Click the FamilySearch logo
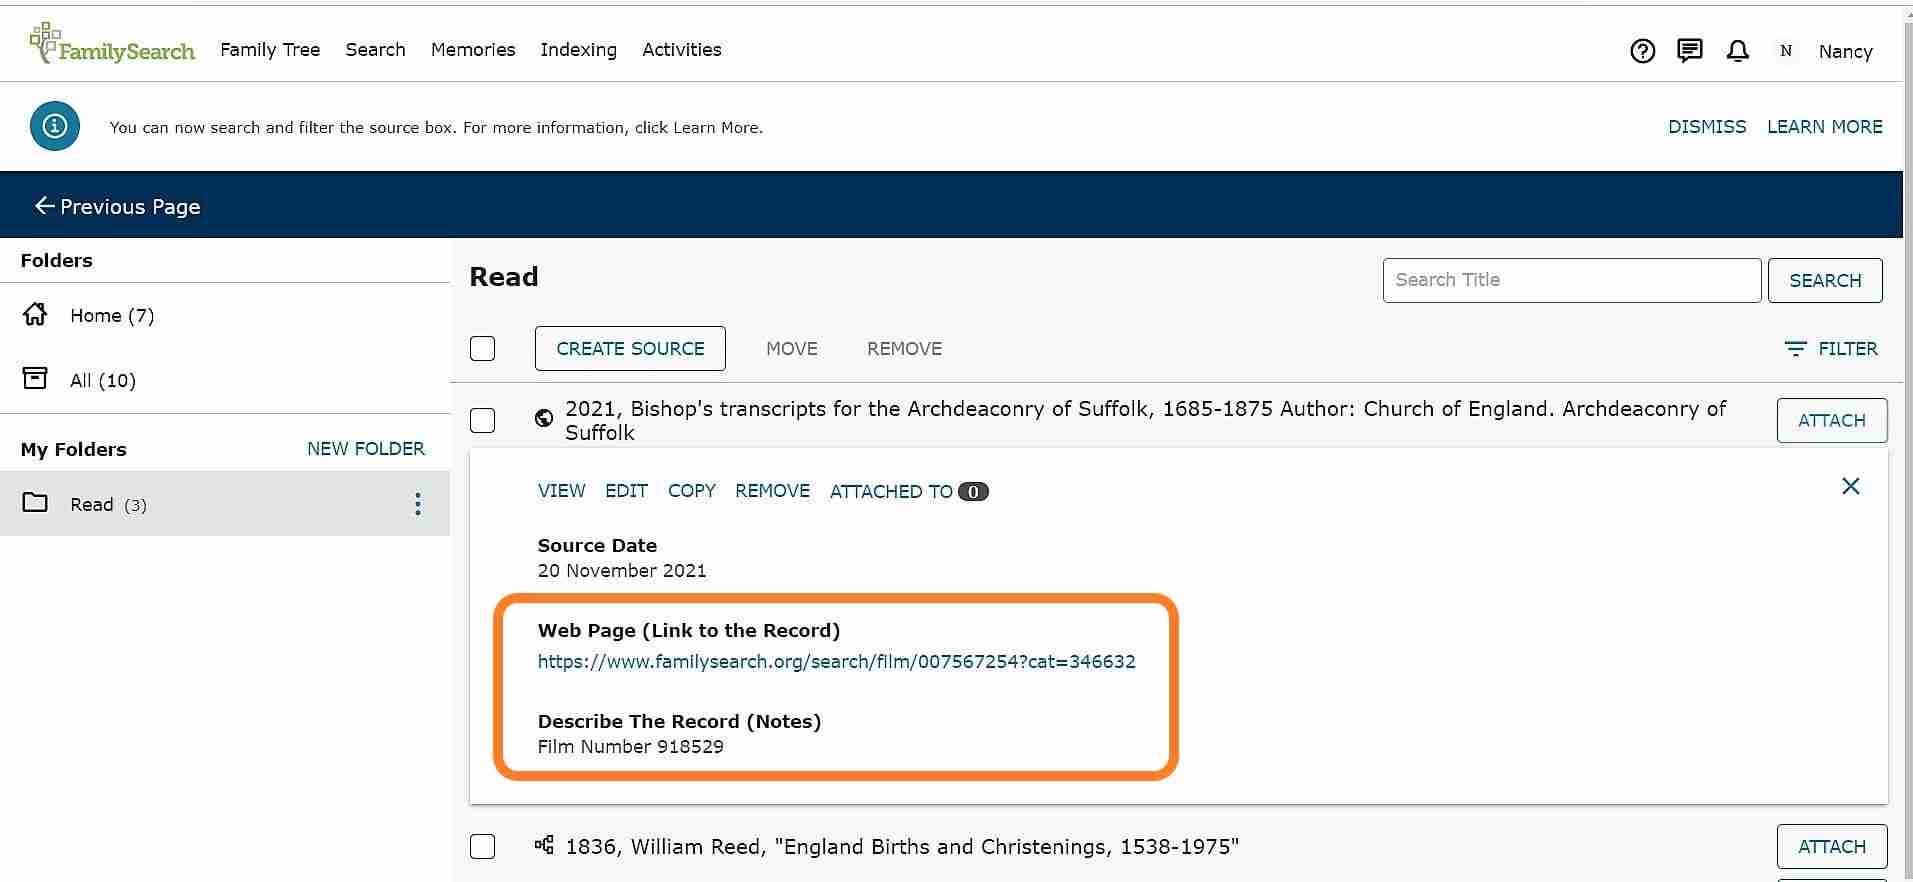 click(x=112, y=45)
